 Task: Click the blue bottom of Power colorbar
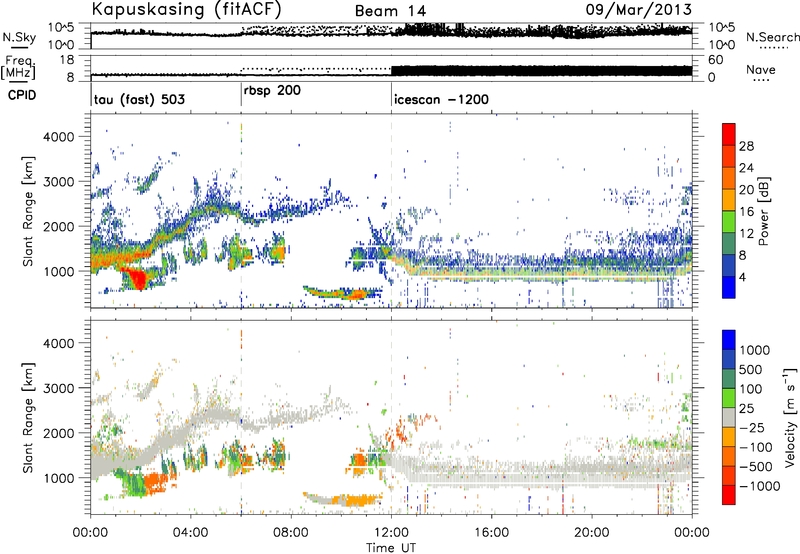[x=729, y=289]
